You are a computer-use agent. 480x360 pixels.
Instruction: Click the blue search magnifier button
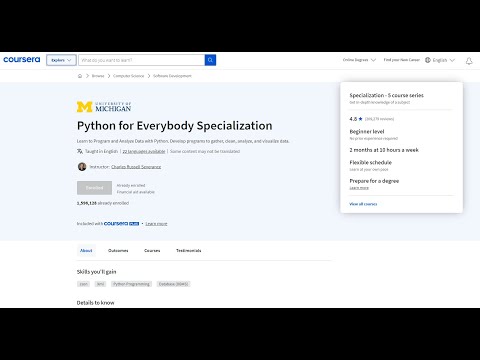click(210, 60)
